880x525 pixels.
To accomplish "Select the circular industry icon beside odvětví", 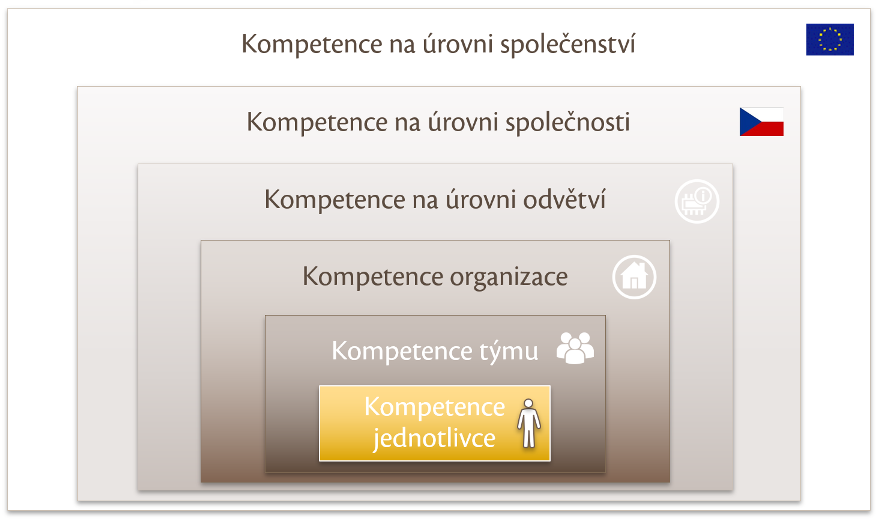I will point(697,201).
